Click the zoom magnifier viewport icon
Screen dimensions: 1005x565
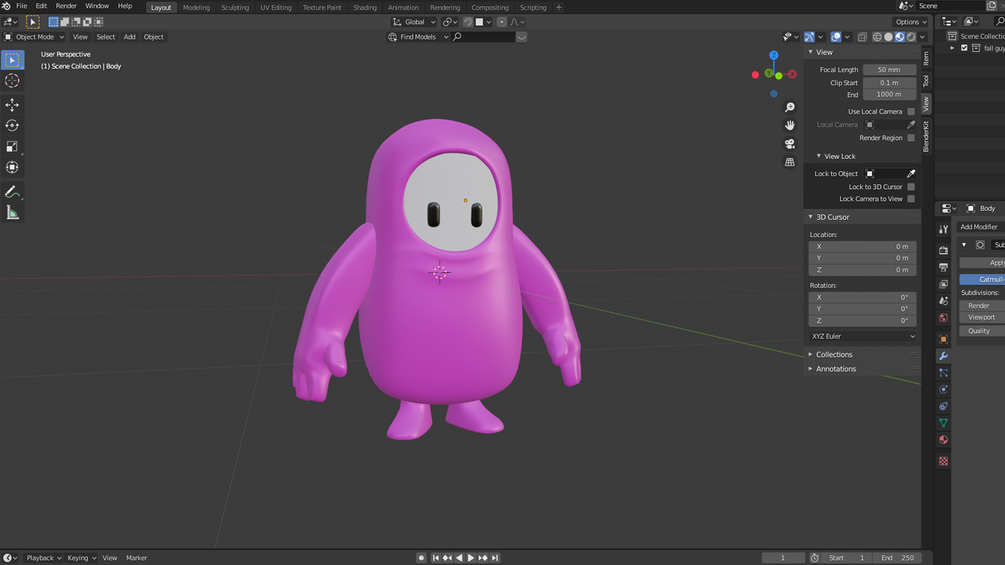click(x=790, y=107)
